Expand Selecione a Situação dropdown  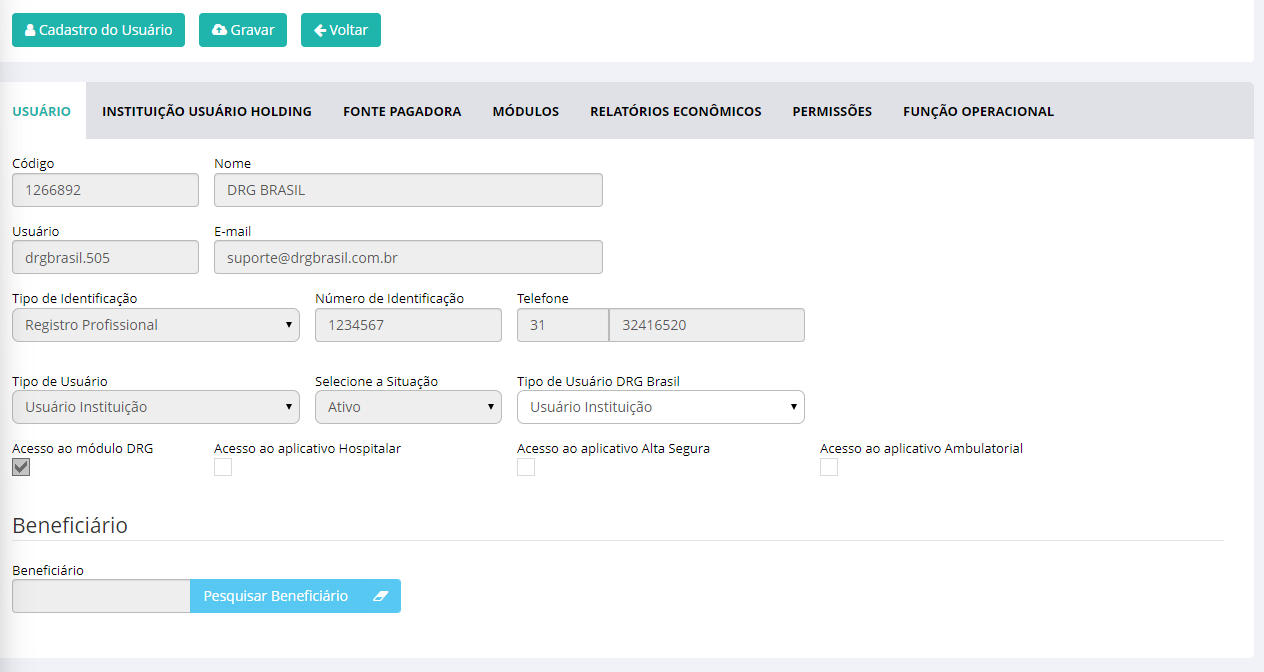click(408, 407)
